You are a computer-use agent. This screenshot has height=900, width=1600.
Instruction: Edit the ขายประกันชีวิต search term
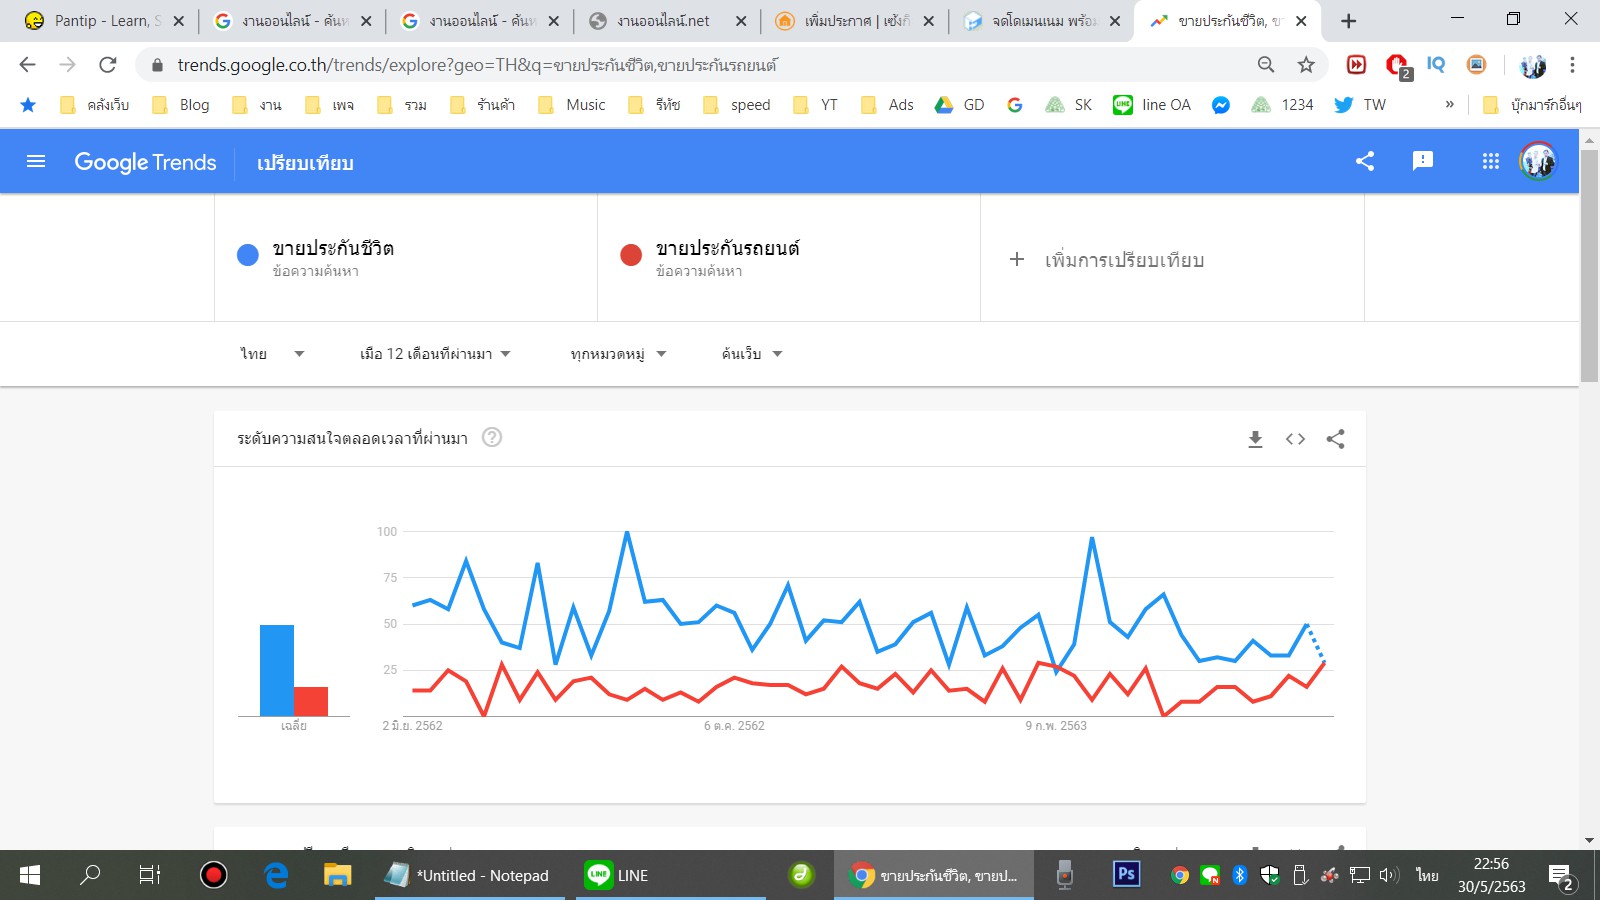click(333, 248)
